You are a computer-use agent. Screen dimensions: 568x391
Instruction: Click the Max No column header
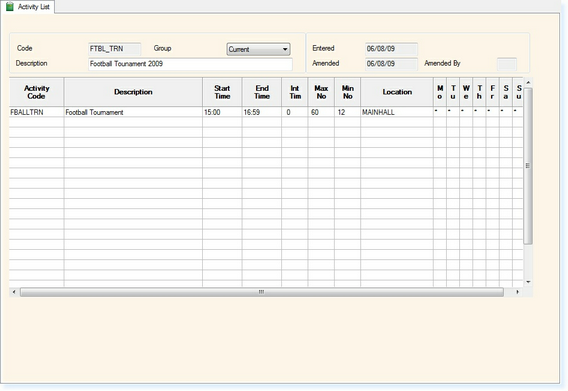pos(321,92)
